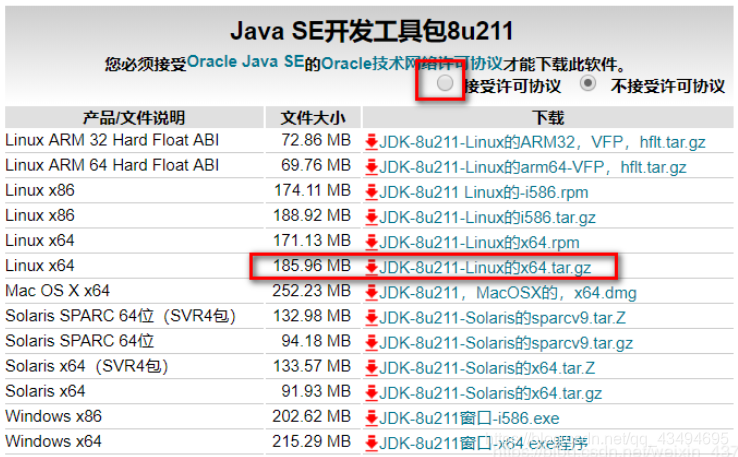Click download arrow icon for MacOSX x64.dmg

[x=371, y=292]
